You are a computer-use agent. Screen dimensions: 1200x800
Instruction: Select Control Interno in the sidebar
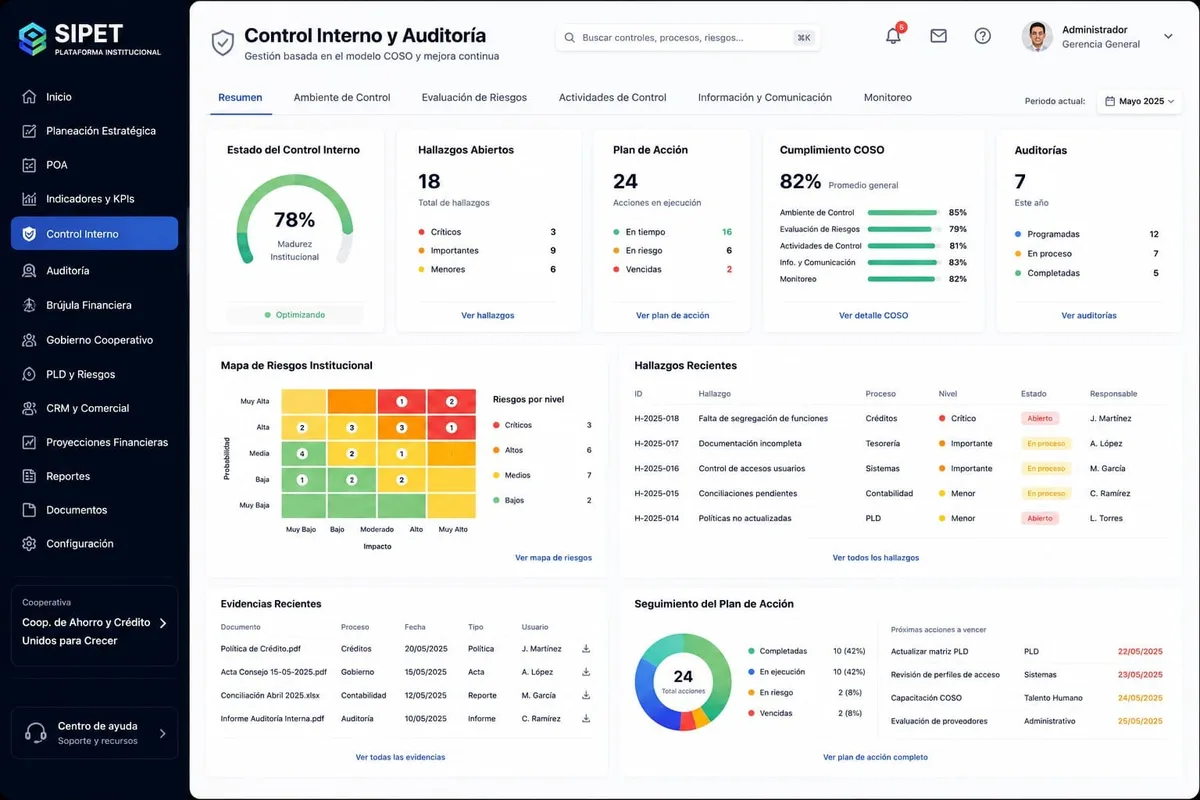coord(94,234)
